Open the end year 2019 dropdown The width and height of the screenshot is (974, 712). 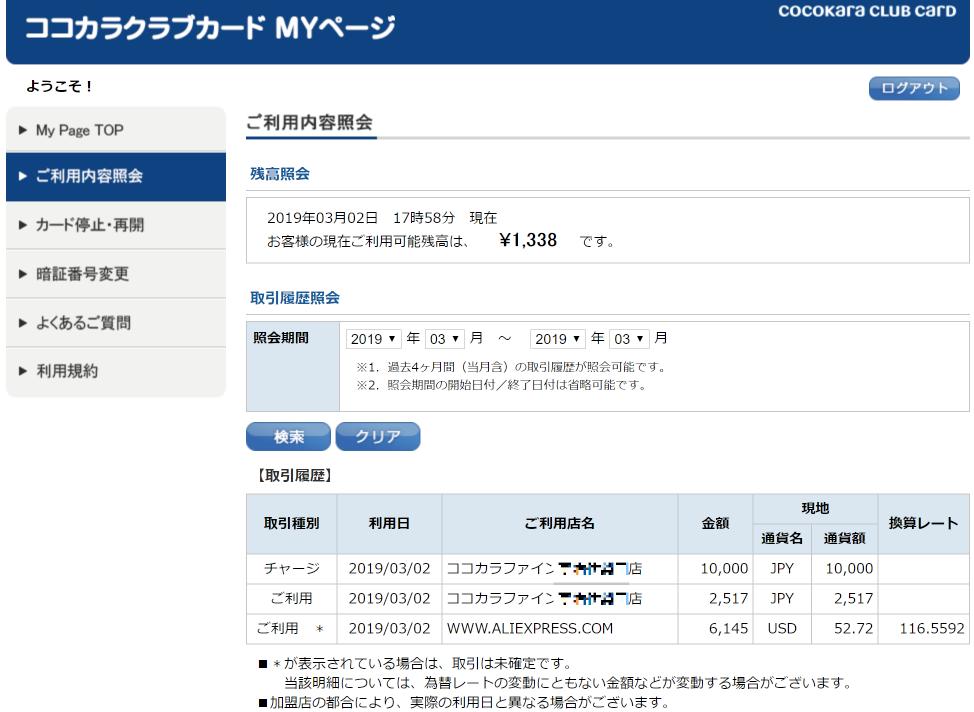click(x=558, y=339)
